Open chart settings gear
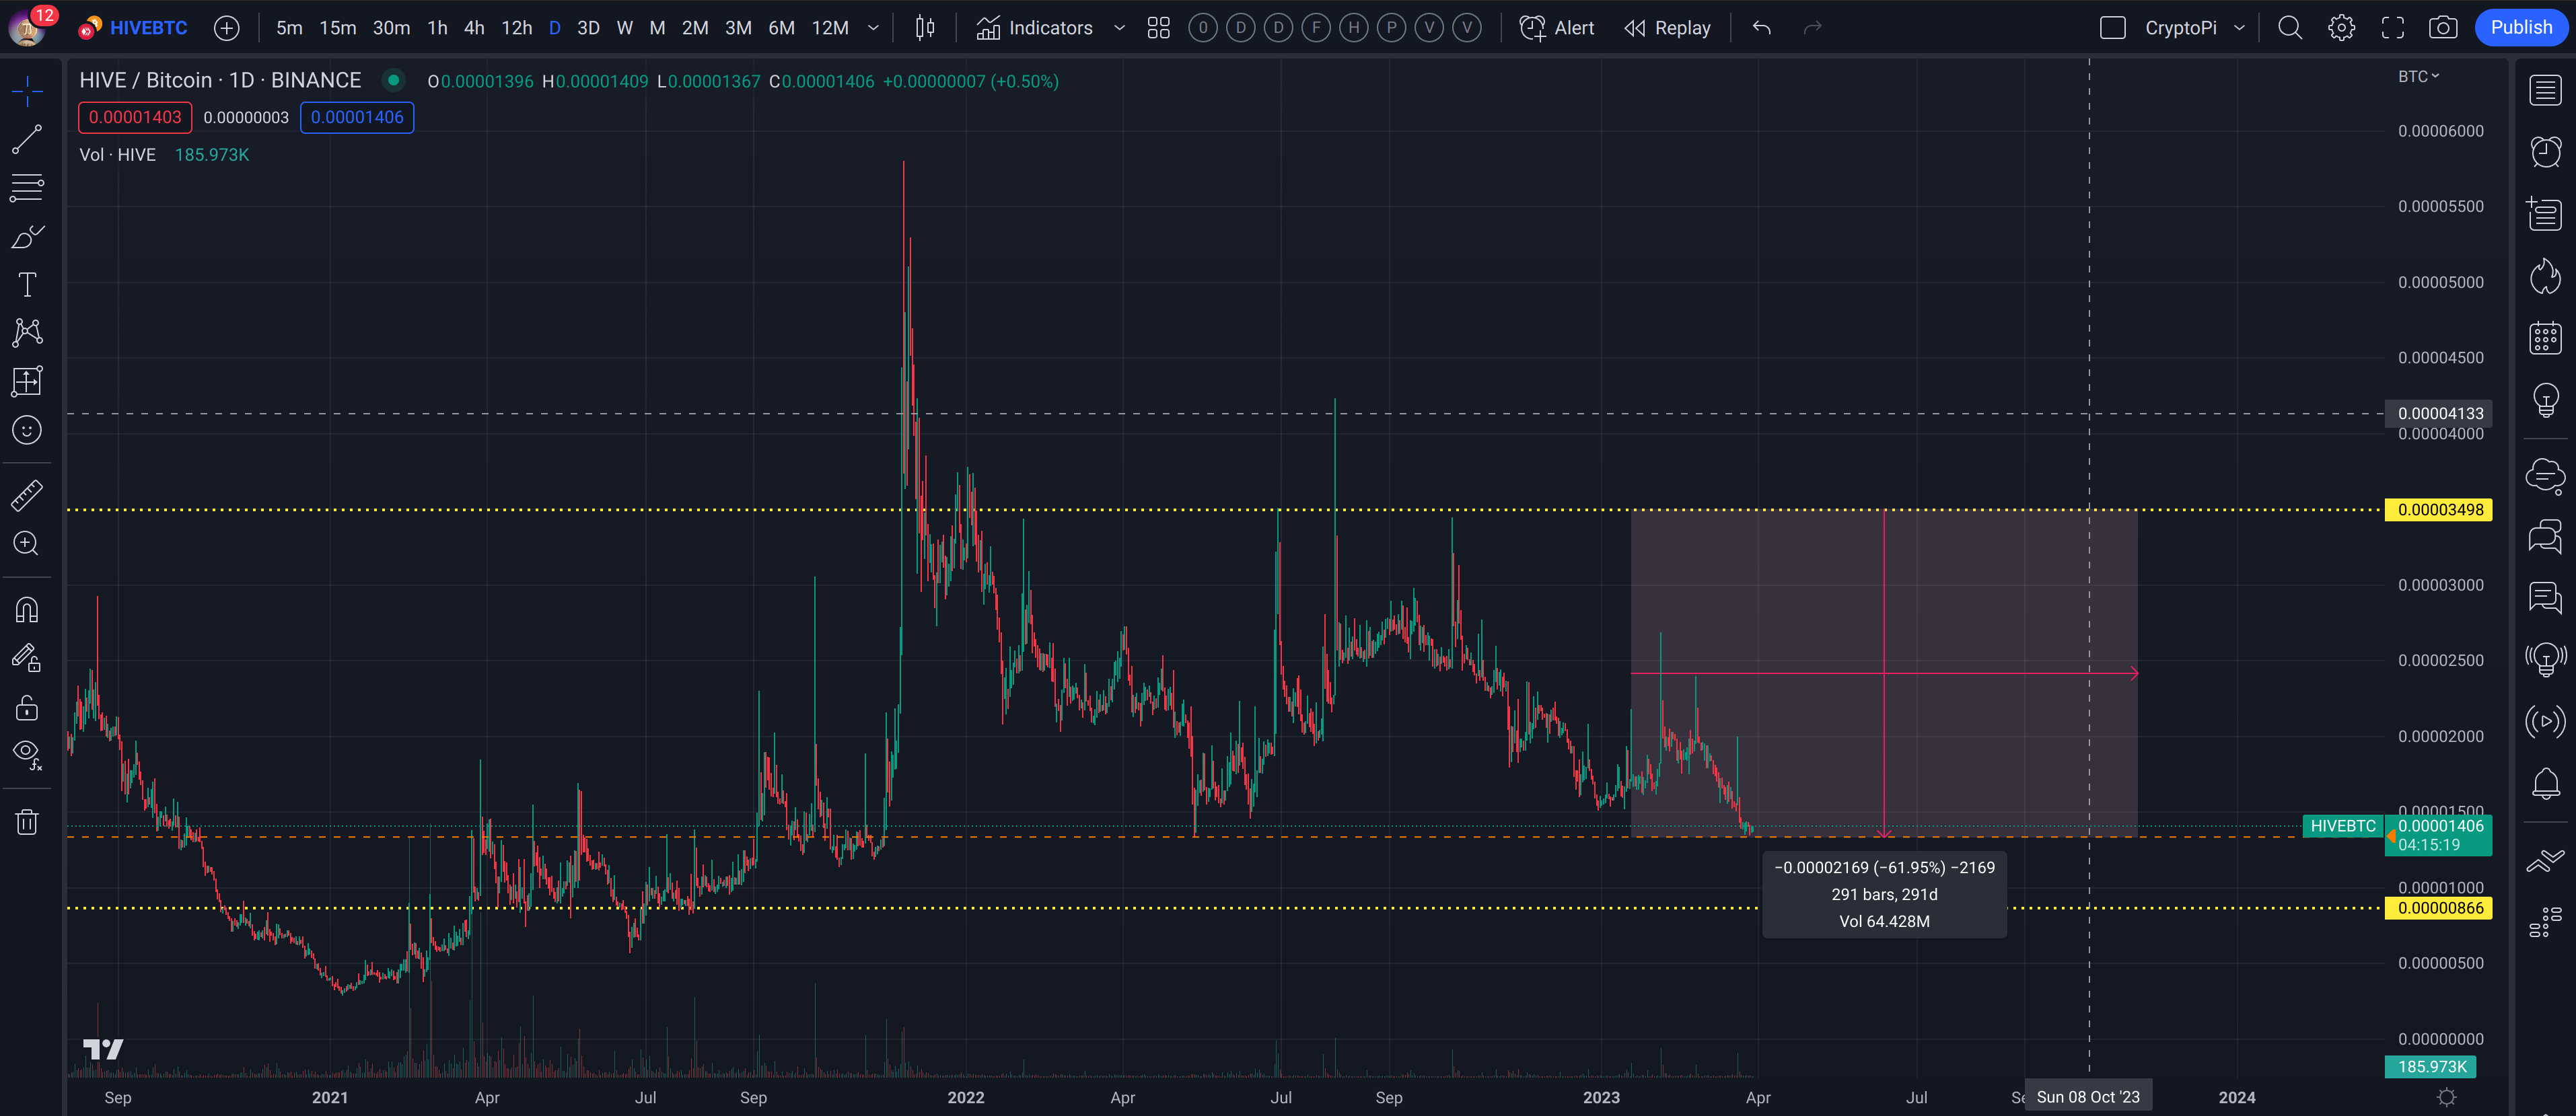Screen dimensions: 2576x1116 (2341, 28)
